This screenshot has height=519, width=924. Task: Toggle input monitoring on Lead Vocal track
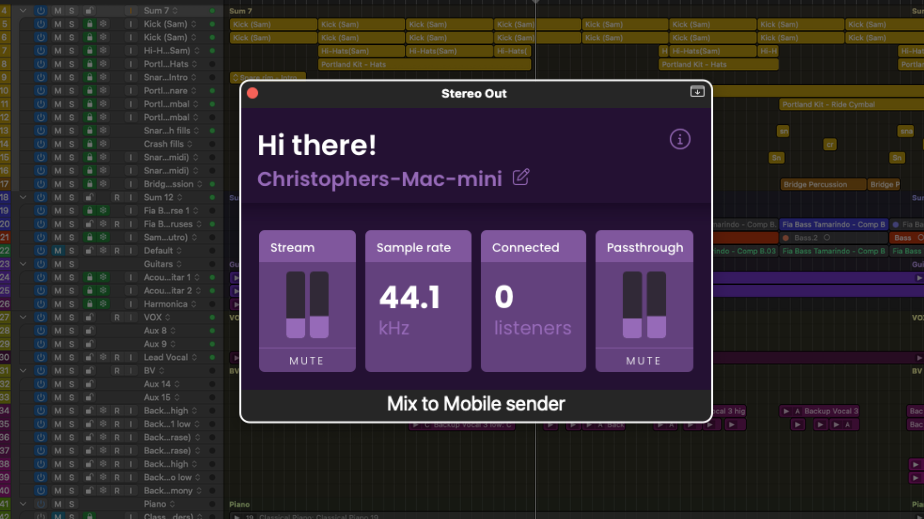130,357
